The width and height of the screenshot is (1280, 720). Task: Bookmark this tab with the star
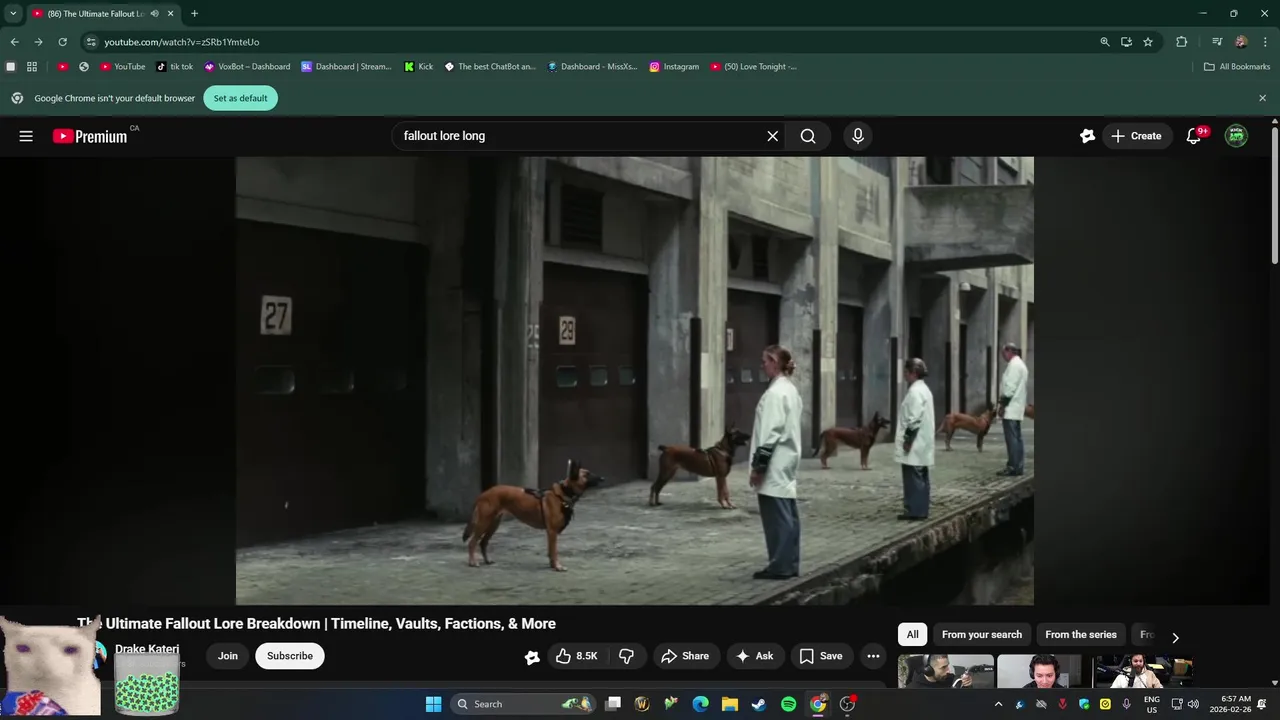click(1148, 42)
